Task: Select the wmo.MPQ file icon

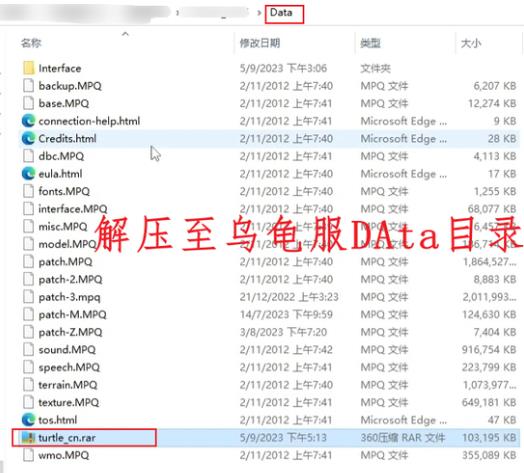Action: (28, 455)
